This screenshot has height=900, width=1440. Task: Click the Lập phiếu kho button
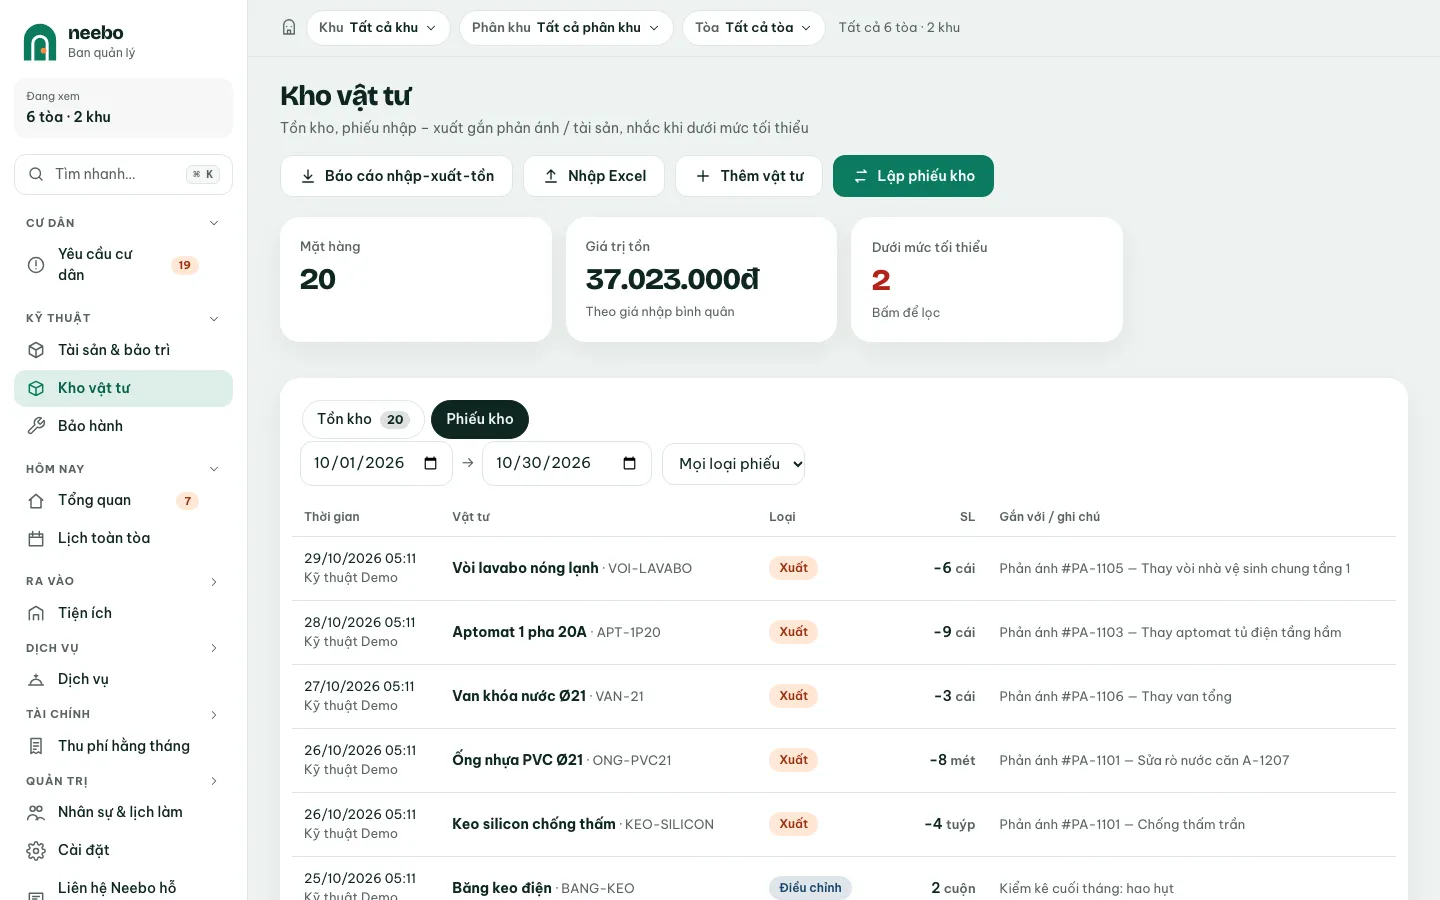point(913,176)
